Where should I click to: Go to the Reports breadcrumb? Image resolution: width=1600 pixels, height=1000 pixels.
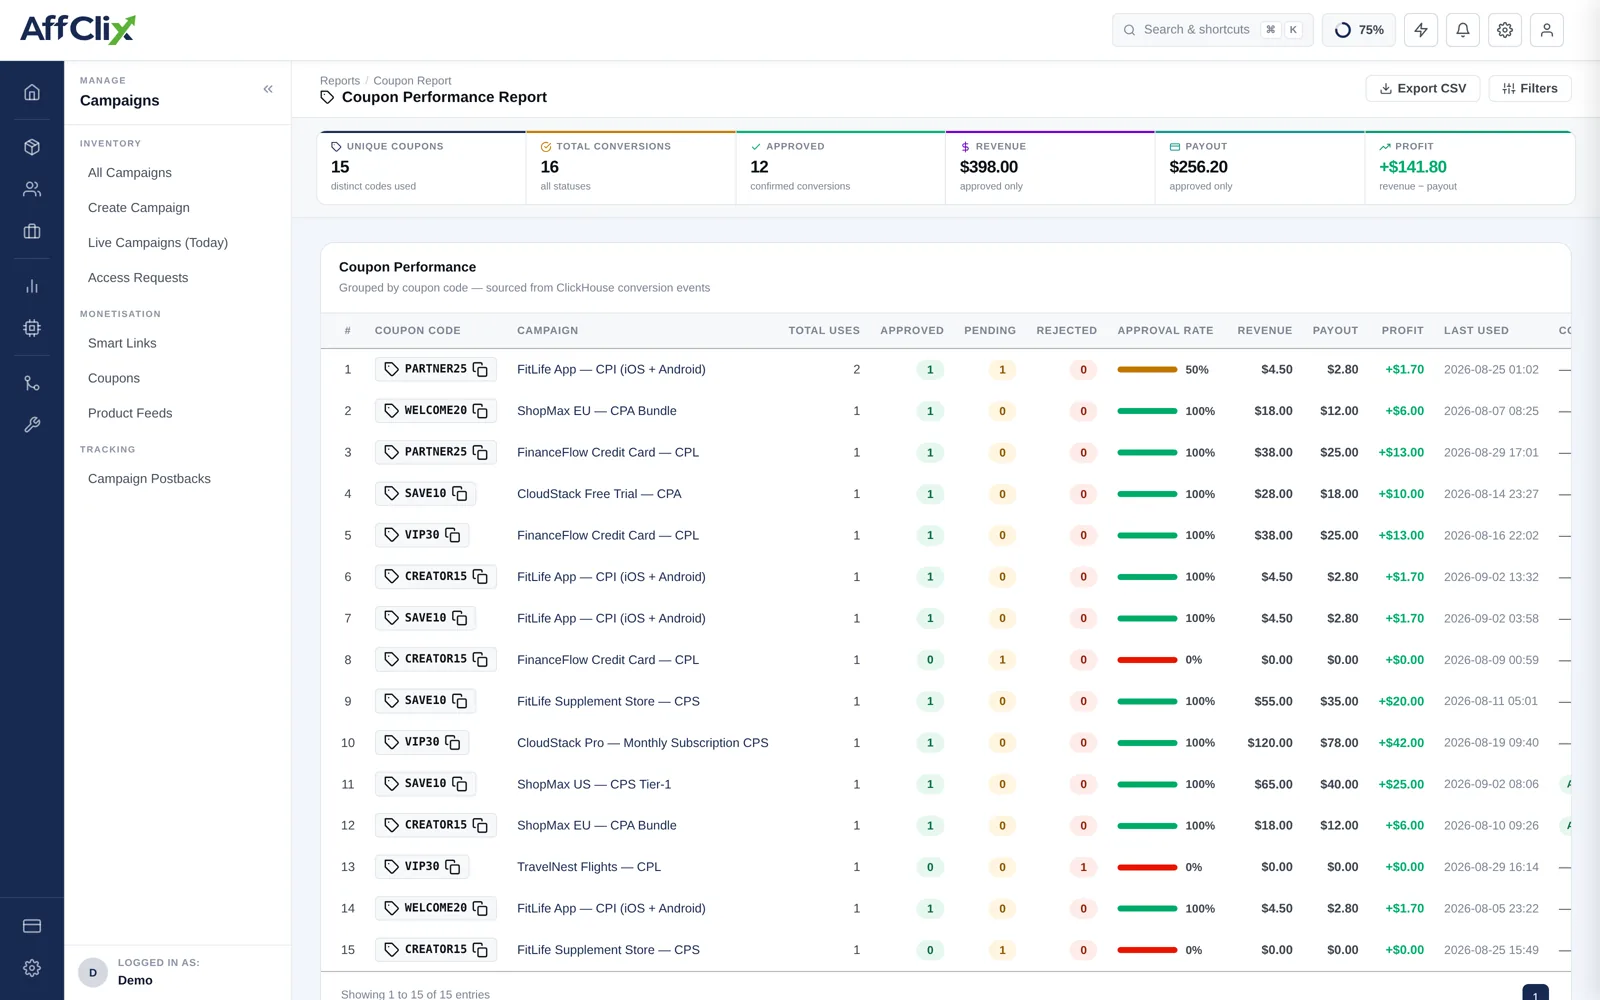click(x=340, y=81)
